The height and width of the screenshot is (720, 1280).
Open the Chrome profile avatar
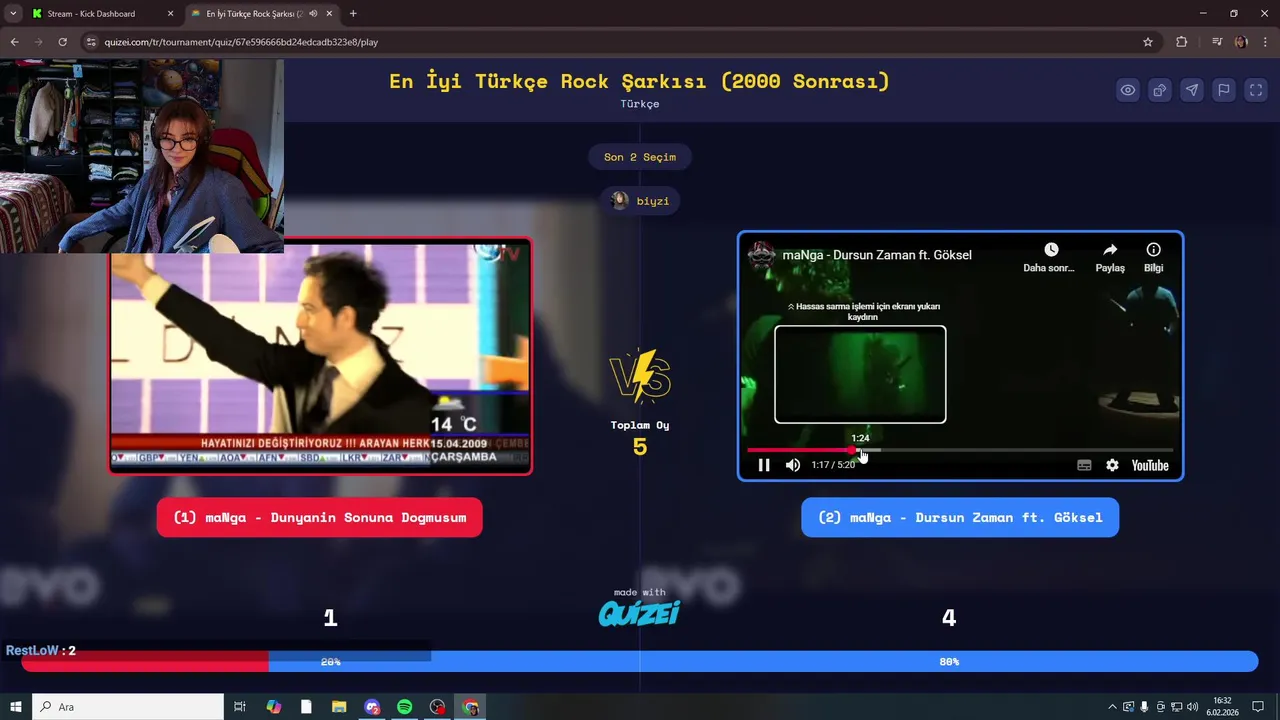(x=1241, y=42)
